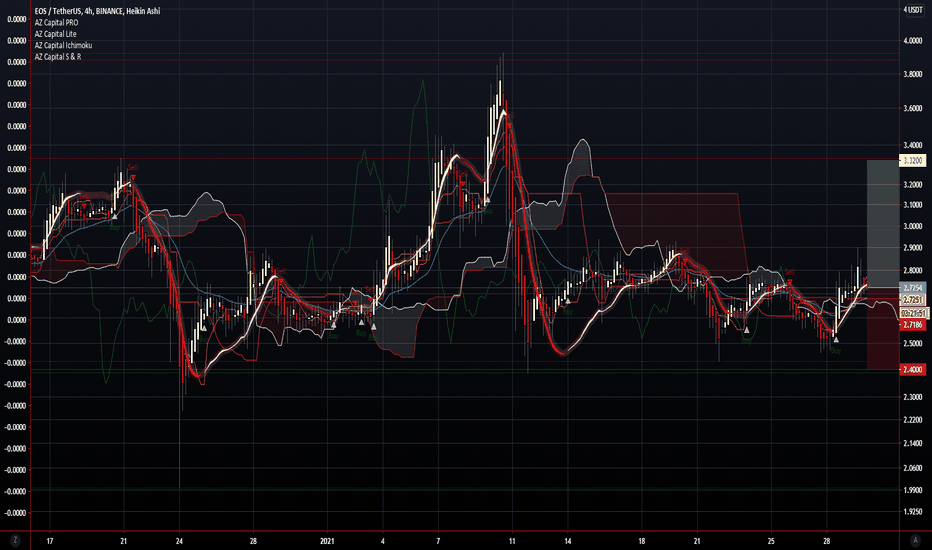Click the 2021 date label on time axis
Screen dimensions: 932x550
327,541
